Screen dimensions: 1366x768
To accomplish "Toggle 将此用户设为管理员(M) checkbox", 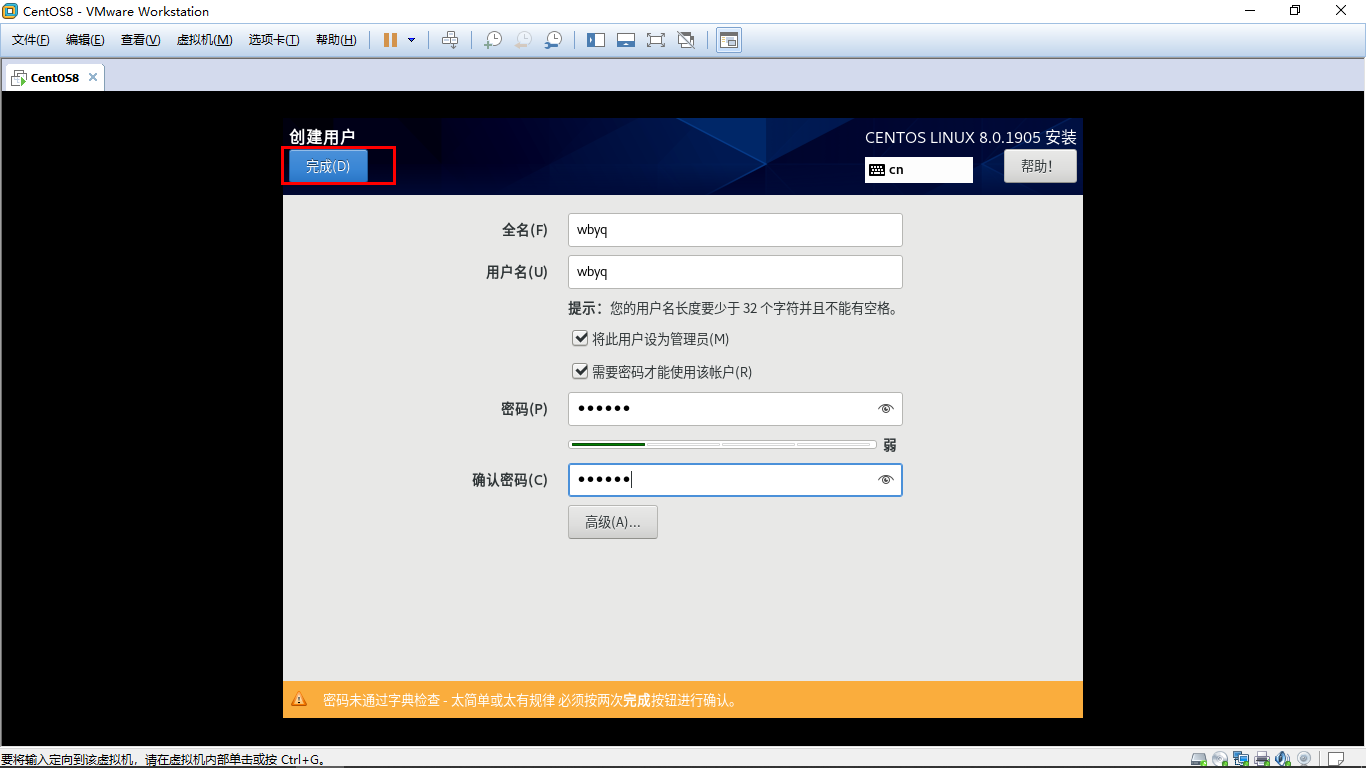I will (580, 339).
